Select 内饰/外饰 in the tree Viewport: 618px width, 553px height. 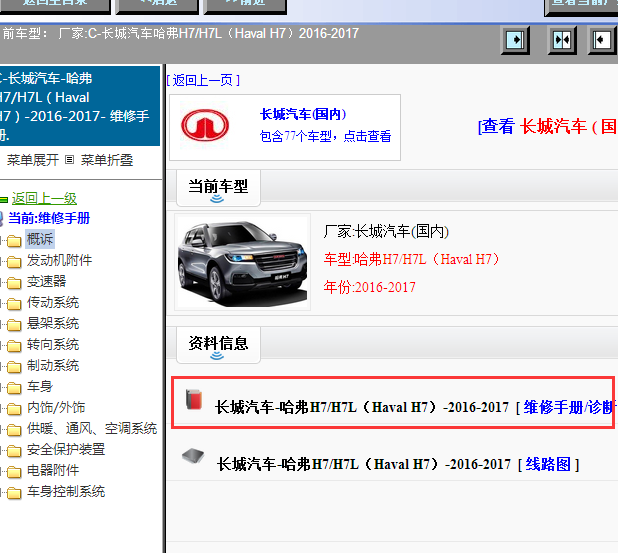[56, 407]
